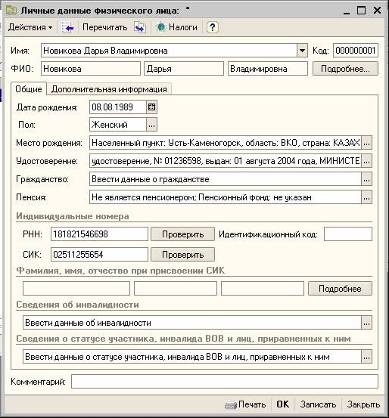Click the Комментарий input field
The width and height of the screenshot is (389, 418).
pos(225,382)
